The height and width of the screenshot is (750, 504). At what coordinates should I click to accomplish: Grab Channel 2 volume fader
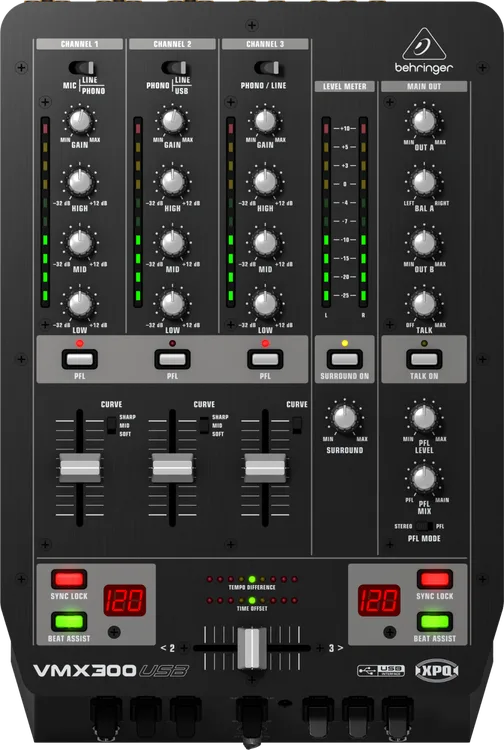click(173, 467)
